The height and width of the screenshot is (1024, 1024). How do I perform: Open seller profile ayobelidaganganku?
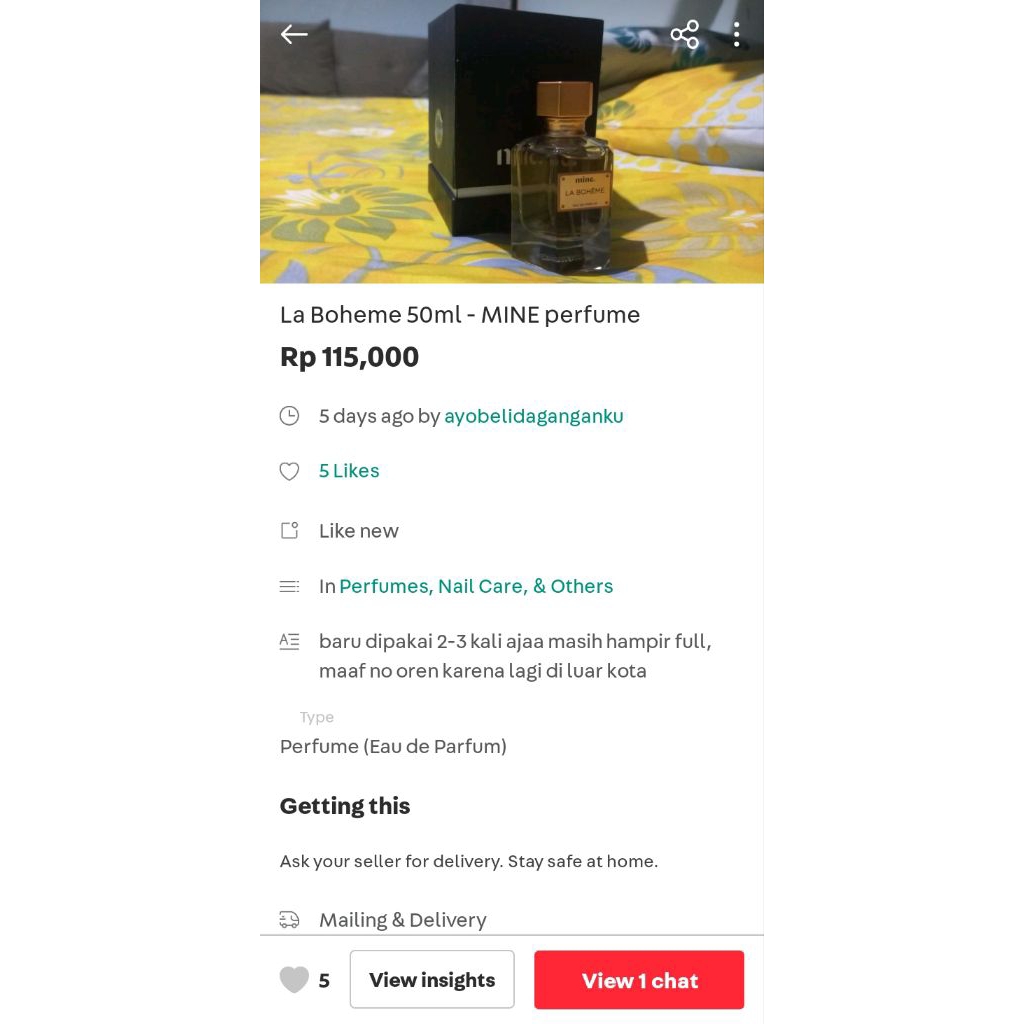coord(533,416)
